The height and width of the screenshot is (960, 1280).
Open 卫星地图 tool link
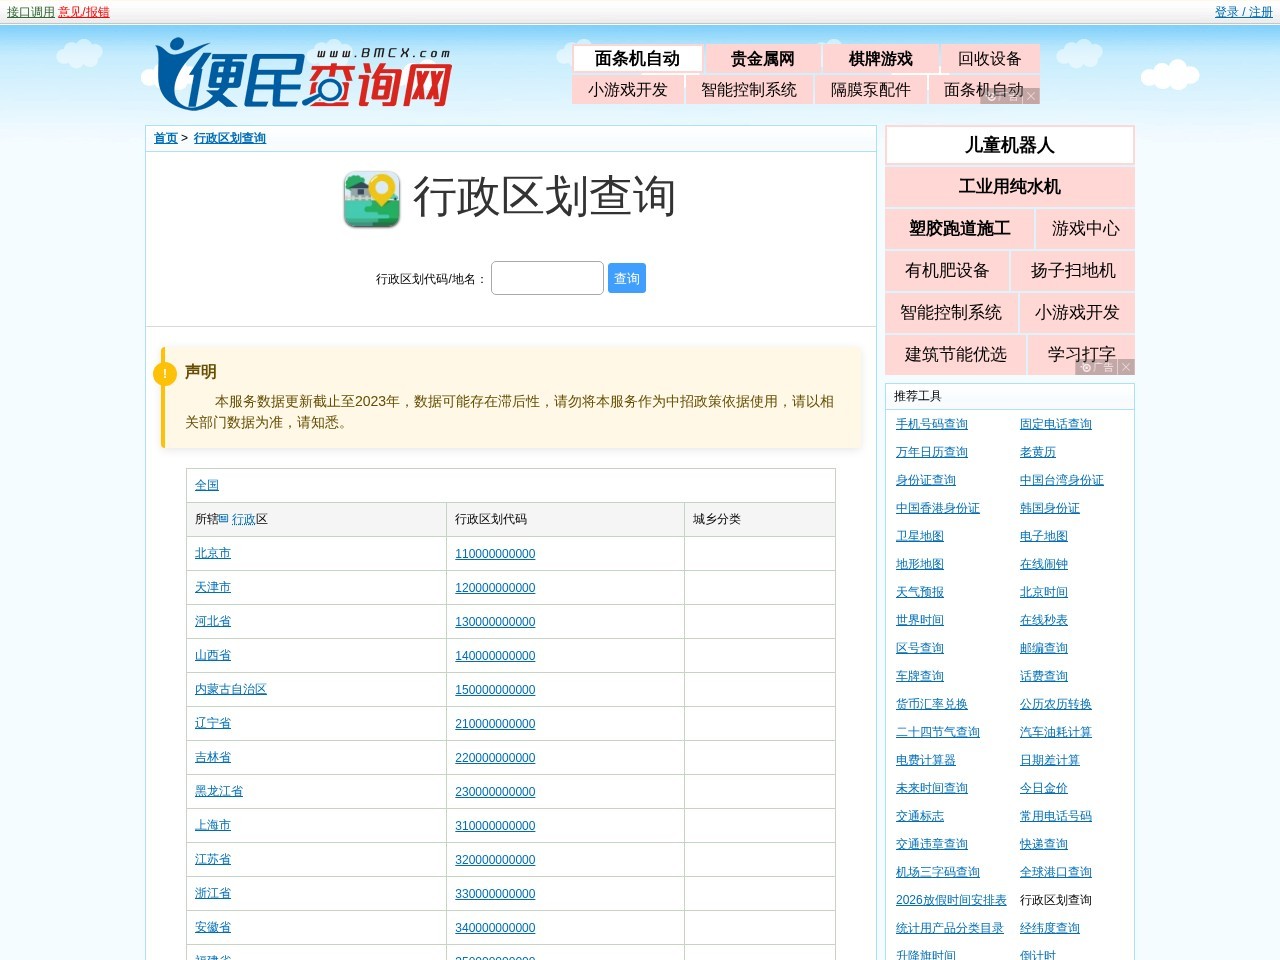[920, 536]
